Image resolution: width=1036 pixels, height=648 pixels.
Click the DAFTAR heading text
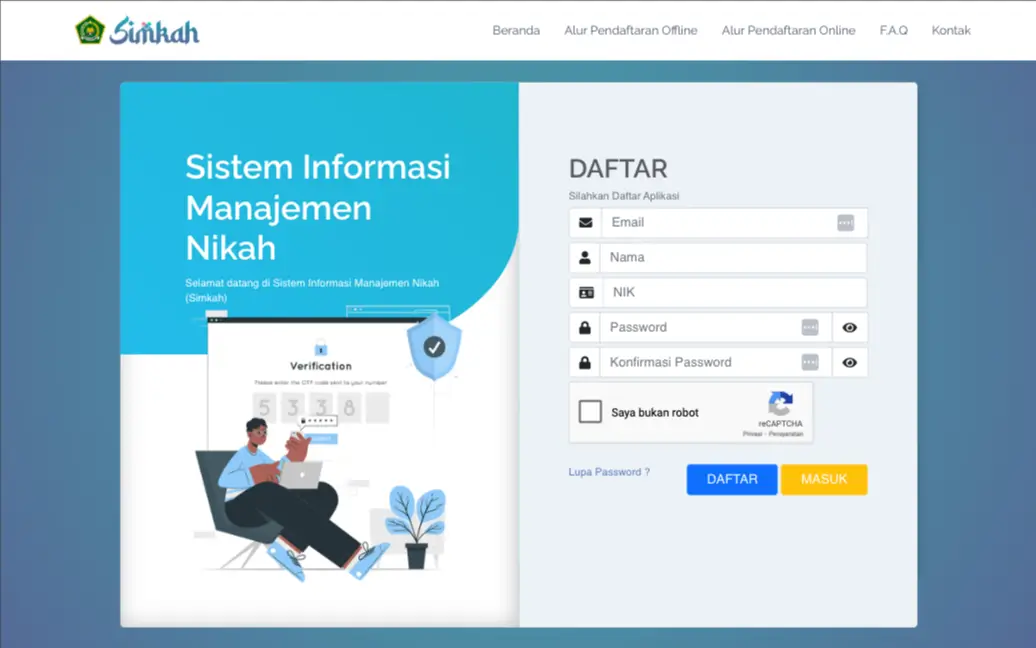click(618, 169)
